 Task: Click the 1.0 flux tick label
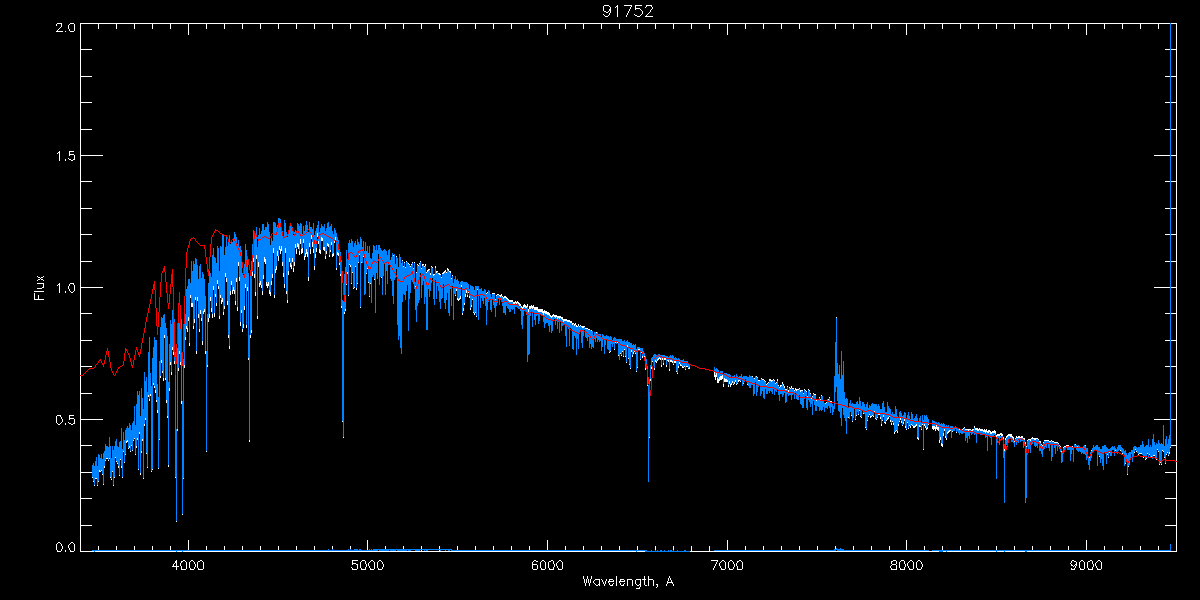tap(65, 288)
